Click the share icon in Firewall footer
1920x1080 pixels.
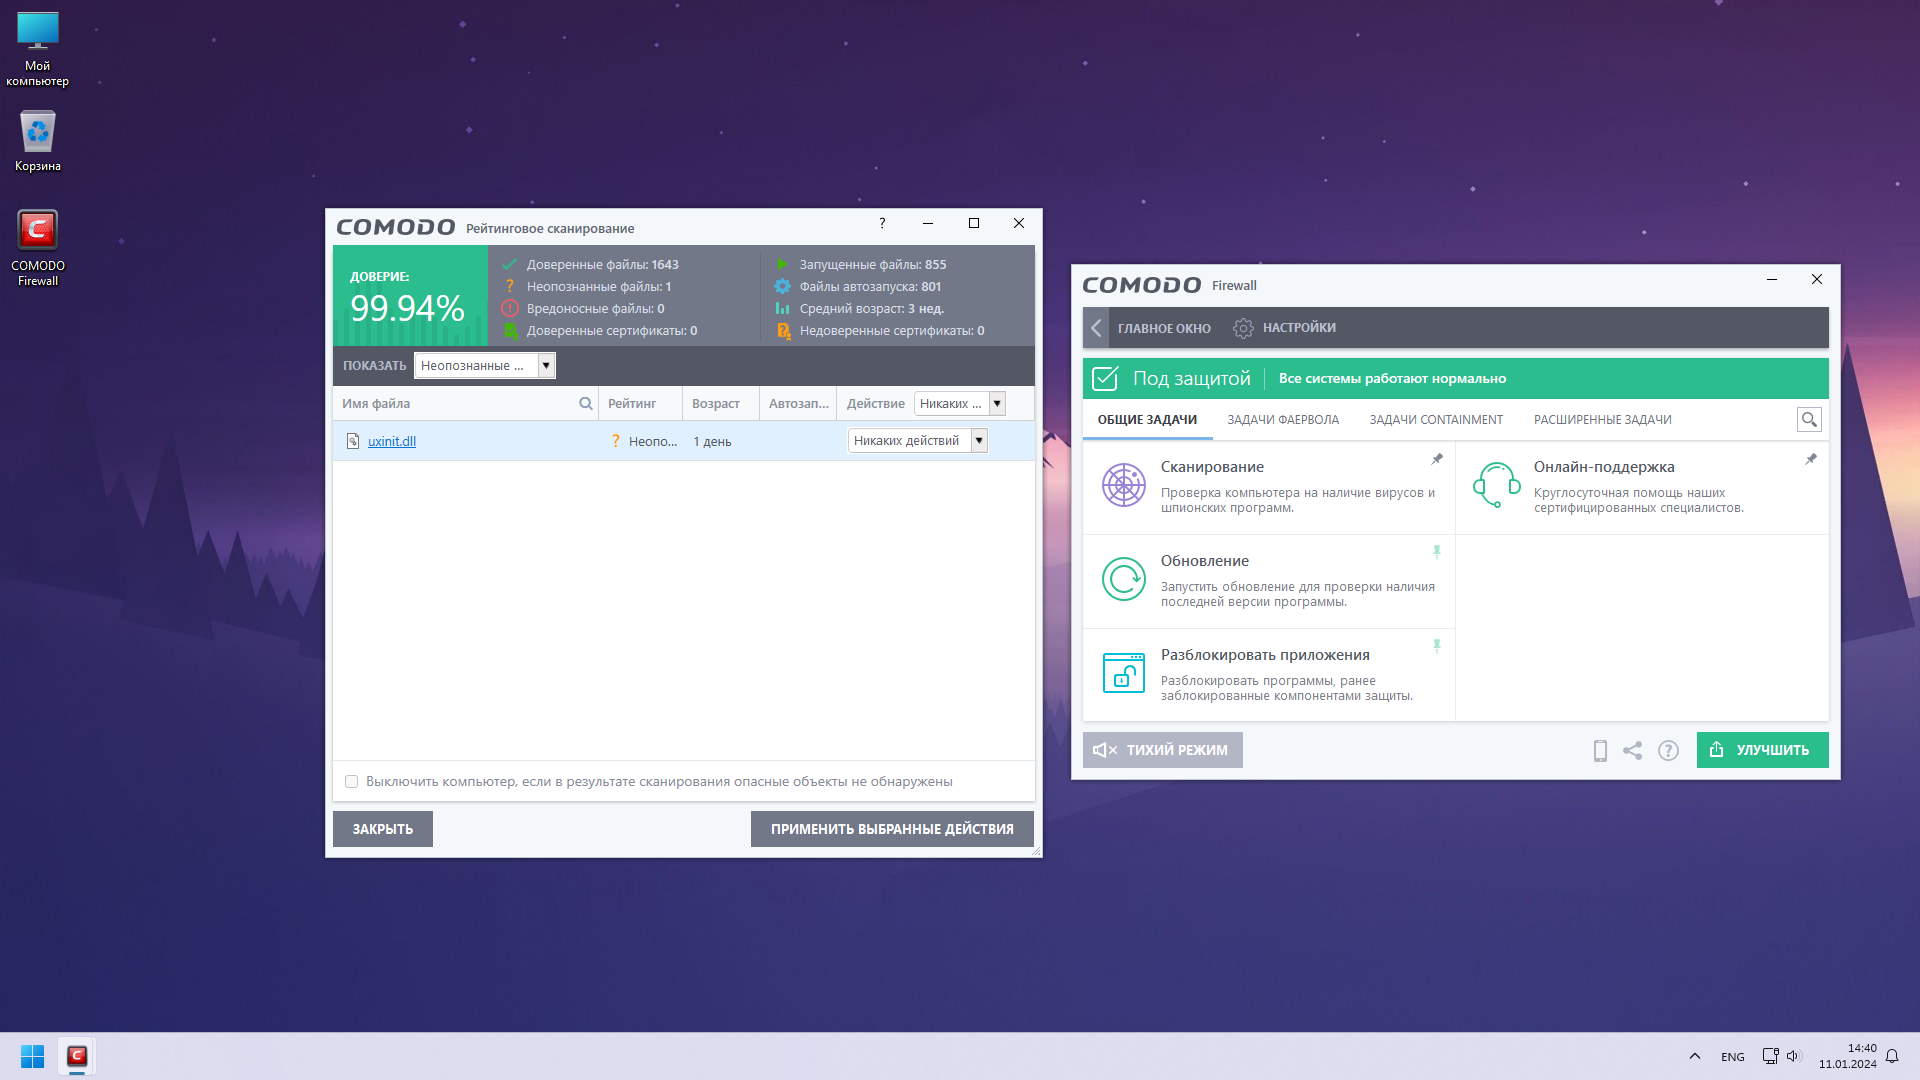click(1632, 751)
